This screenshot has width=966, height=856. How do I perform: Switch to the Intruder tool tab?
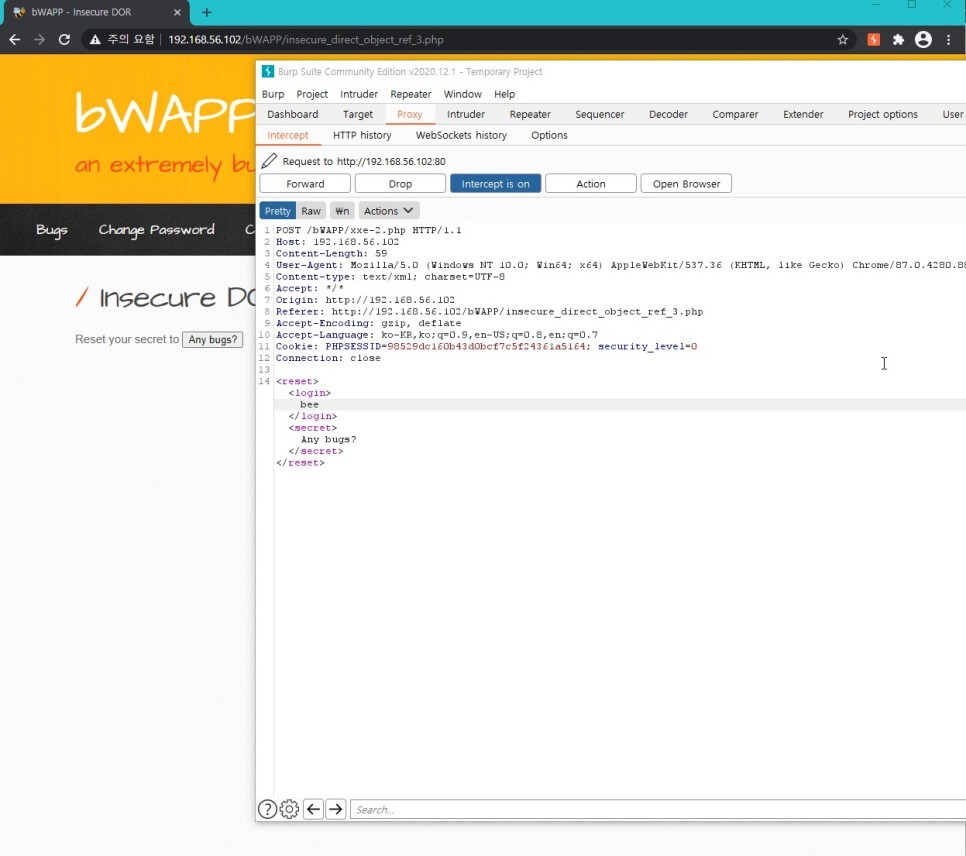(465, 114)
